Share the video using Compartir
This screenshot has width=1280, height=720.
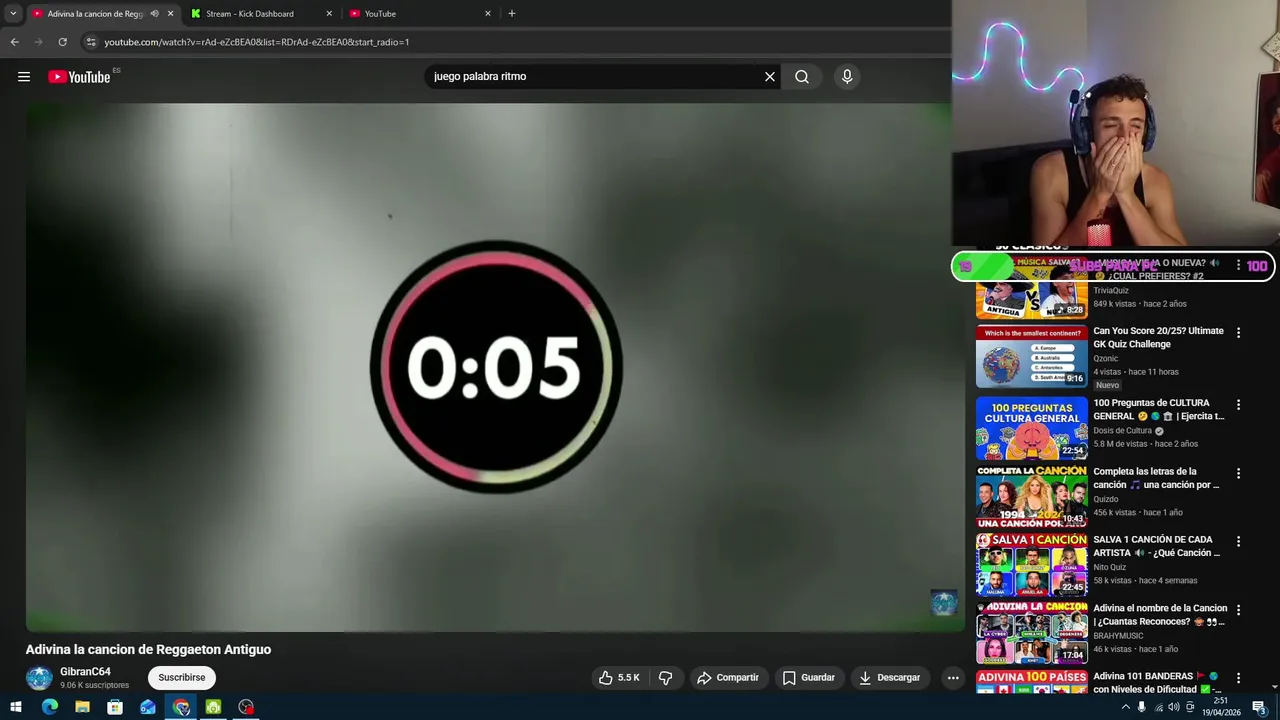pos(728,678)
